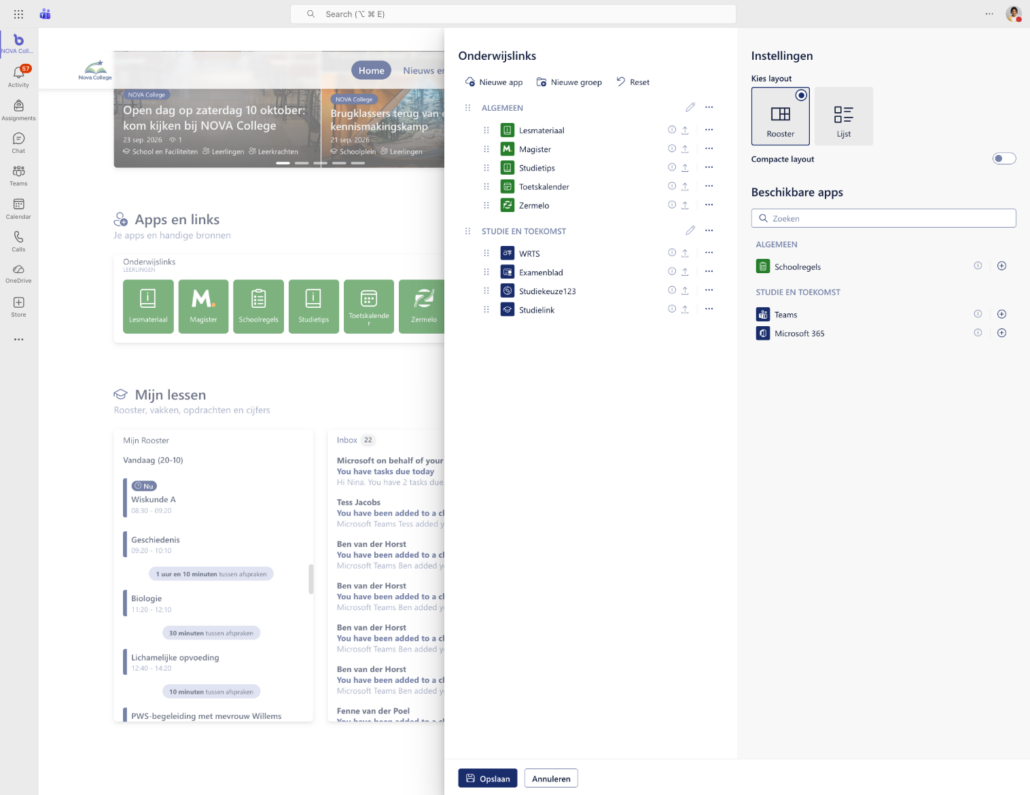Screen dimensions: 1030x795
Task: Open the Calendar app in the sidebar
Action: point(18,208)
